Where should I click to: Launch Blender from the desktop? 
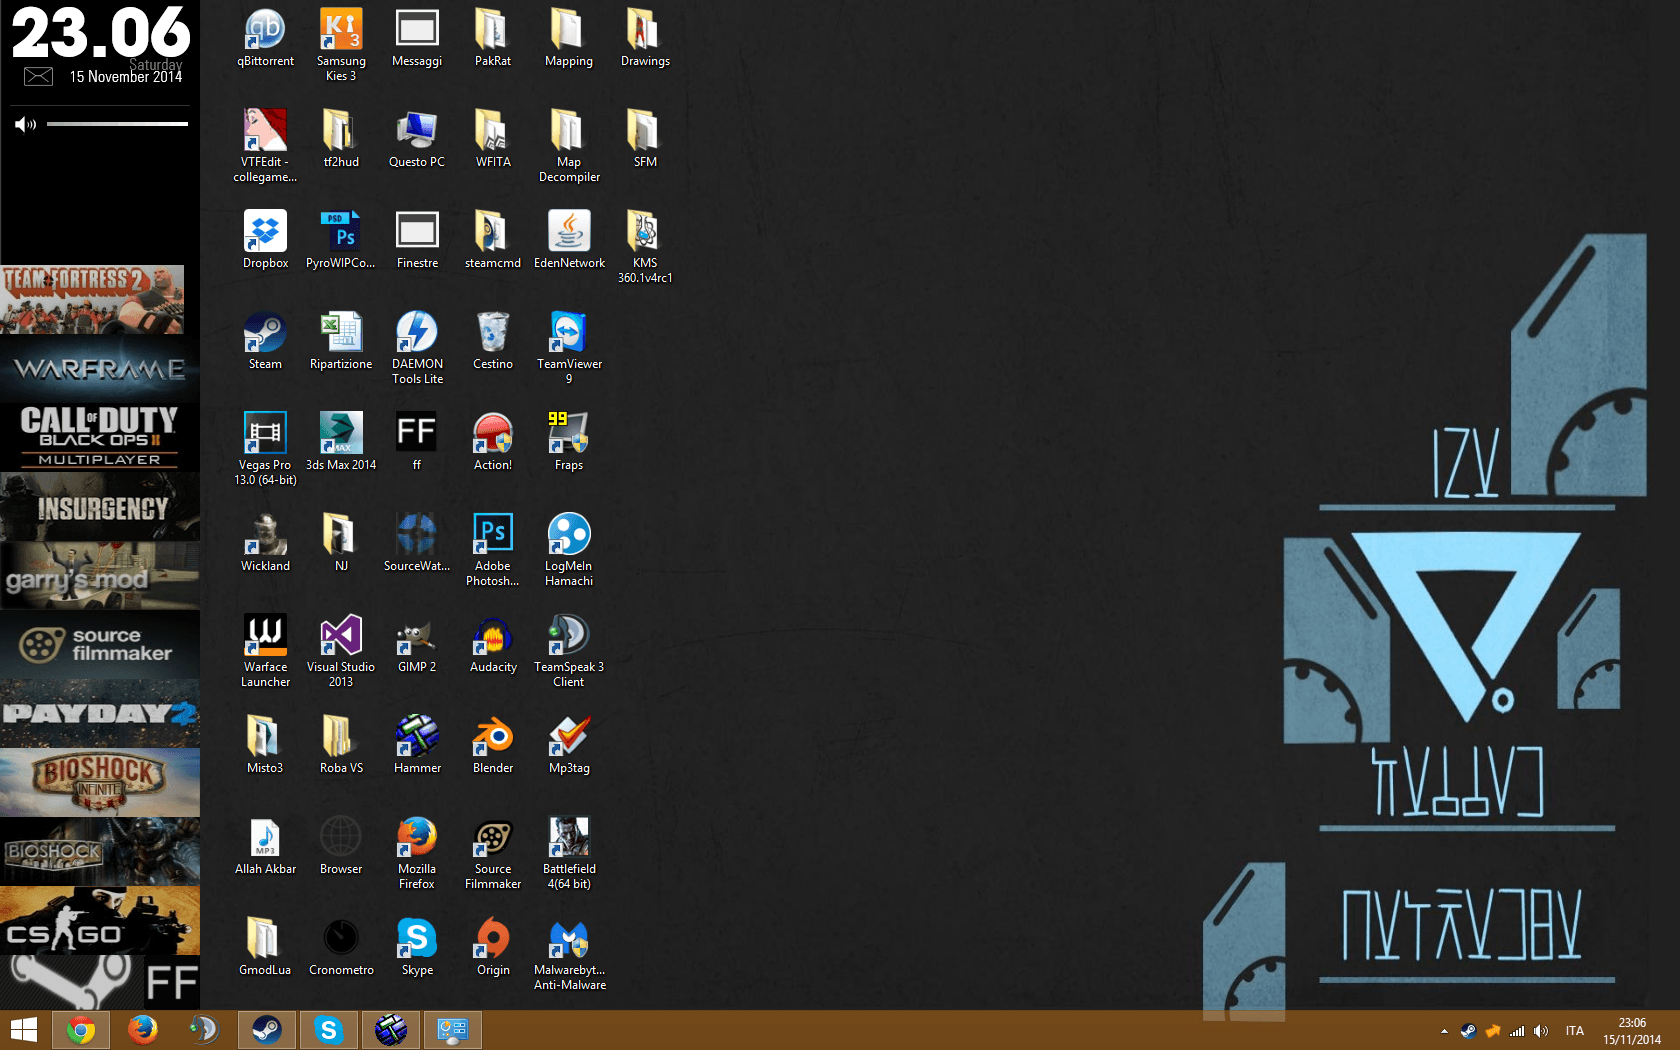pos(493,738)
